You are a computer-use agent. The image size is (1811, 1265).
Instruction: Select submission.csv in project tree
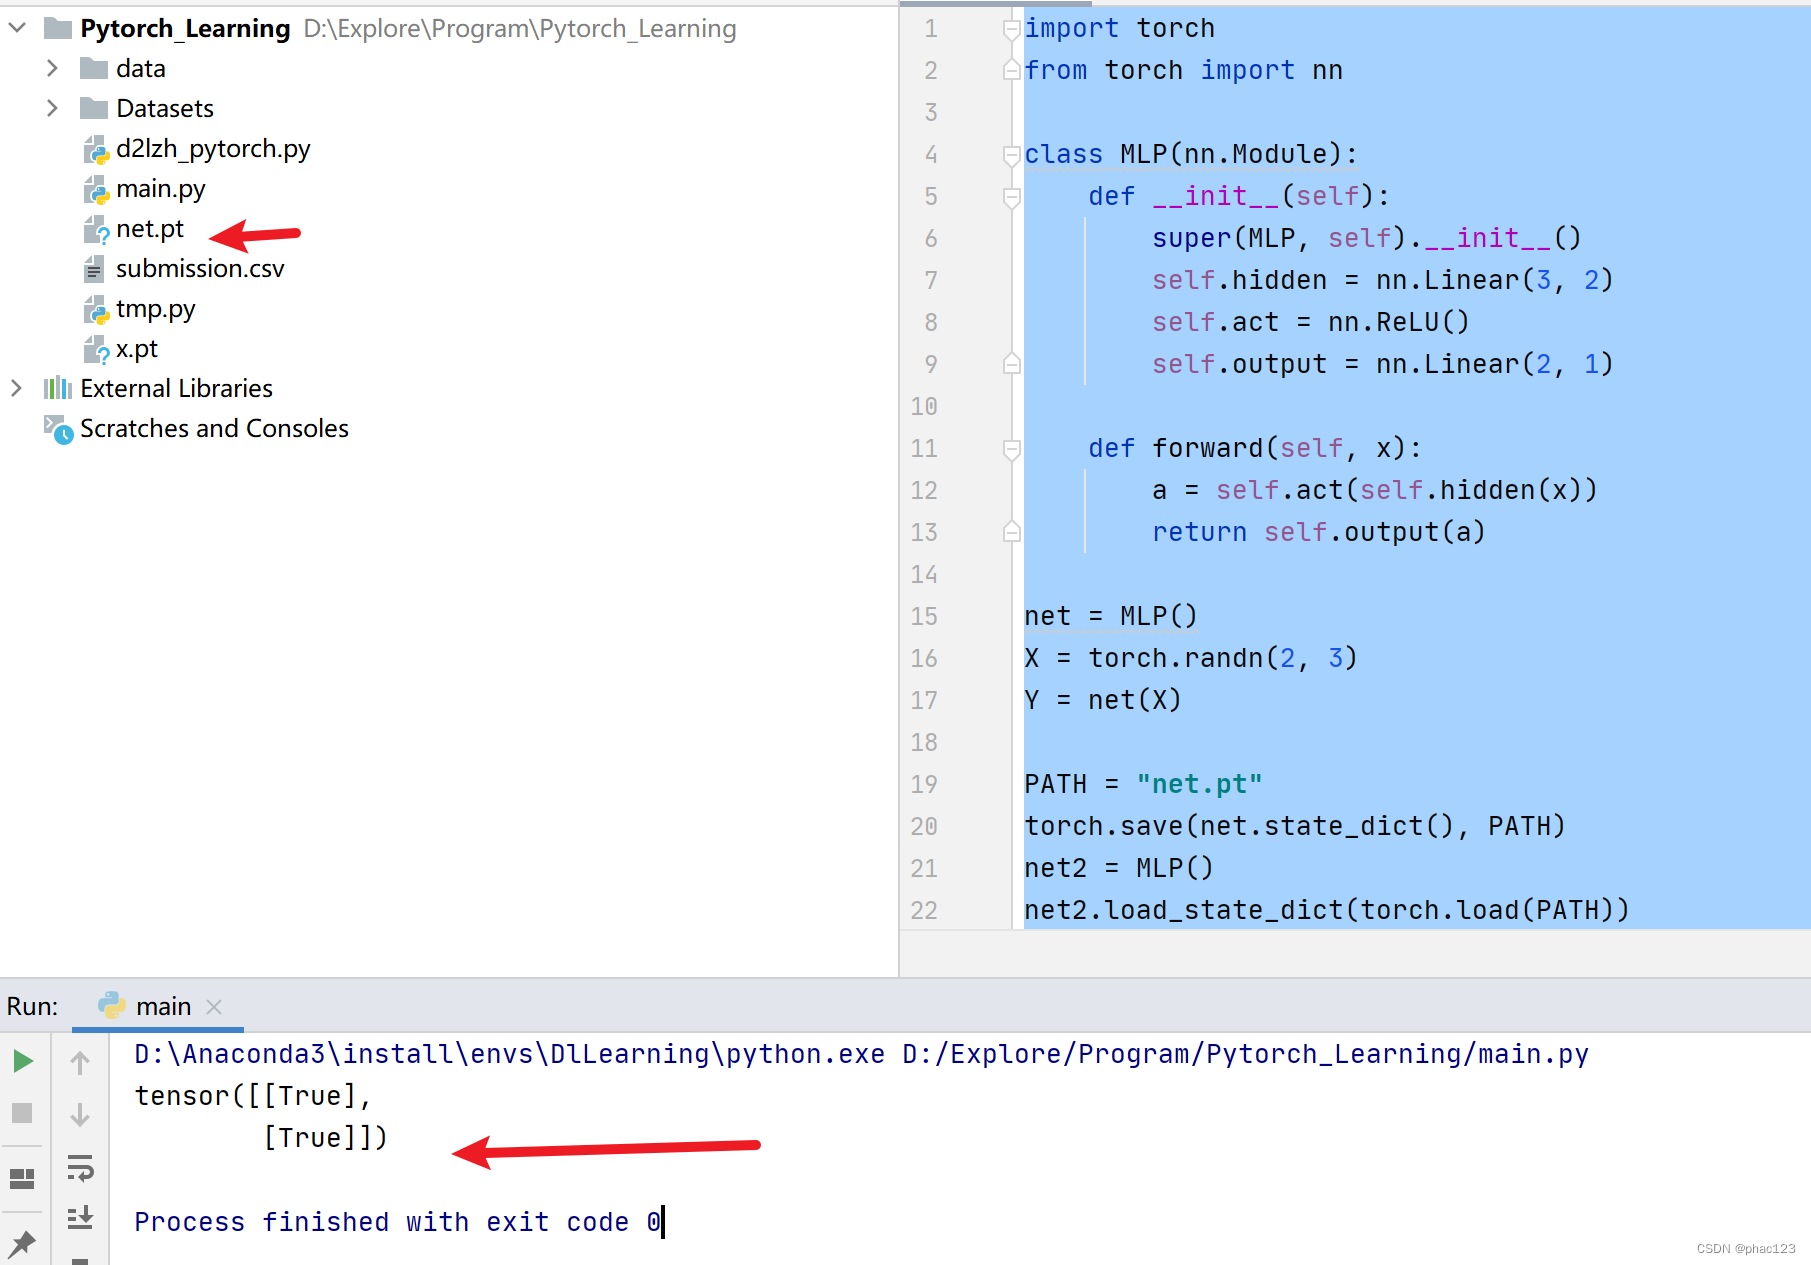pyautogui.click(x=200, y=269)
